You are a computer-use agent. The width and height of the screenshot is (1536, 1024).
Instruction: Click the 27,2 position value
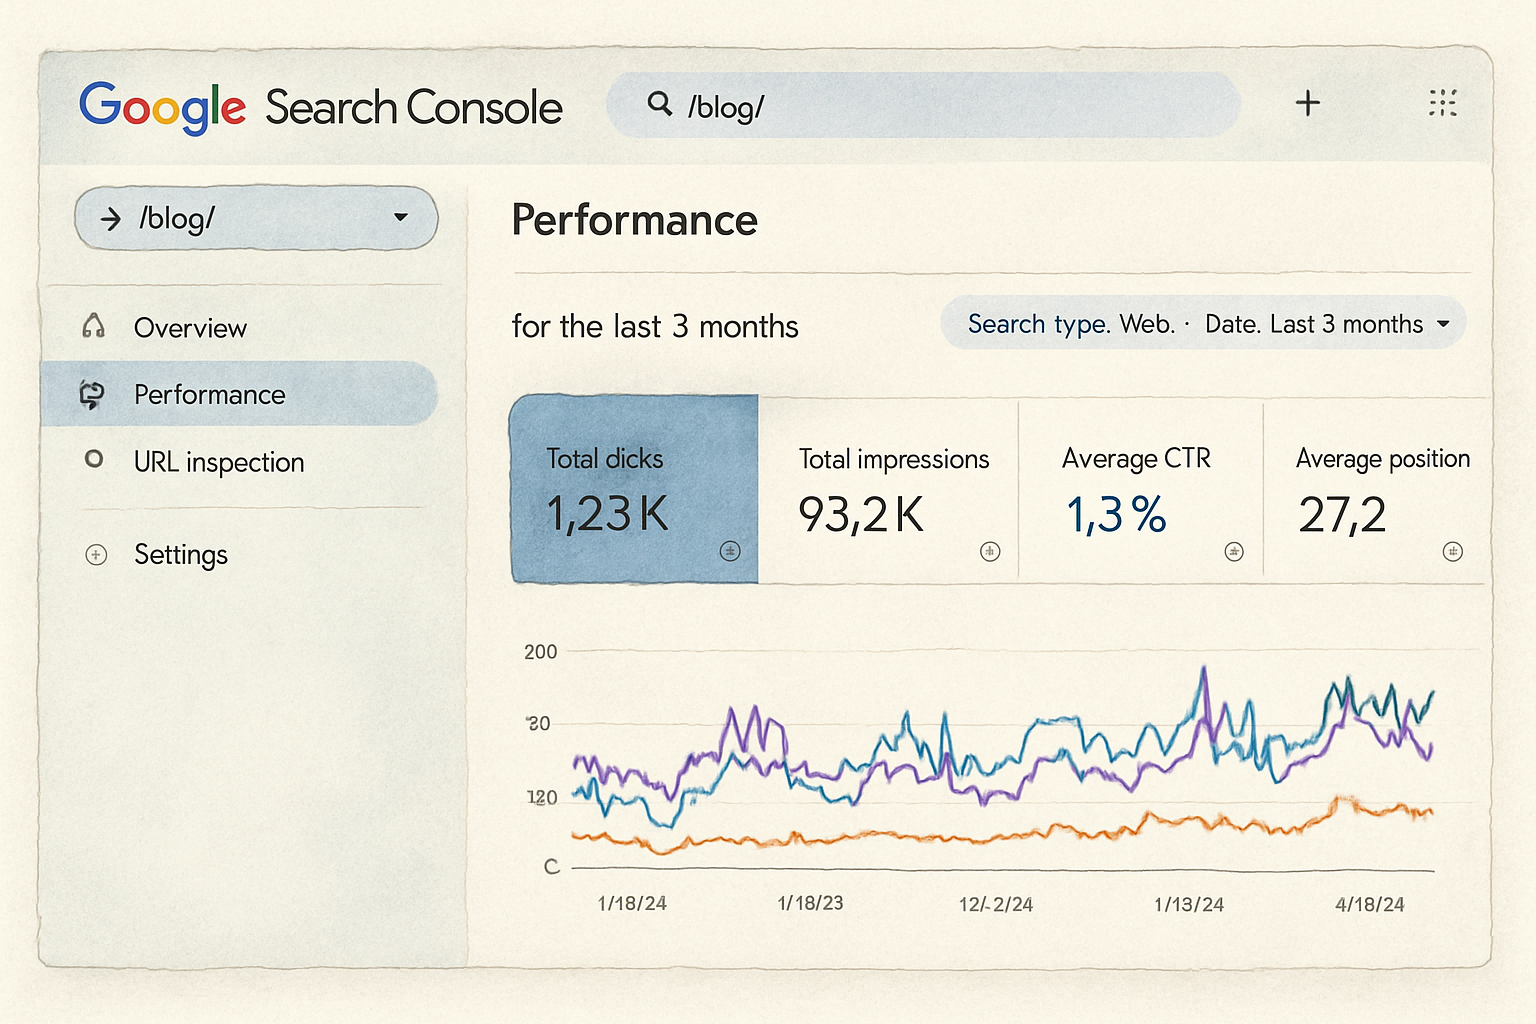[1342, 514]
